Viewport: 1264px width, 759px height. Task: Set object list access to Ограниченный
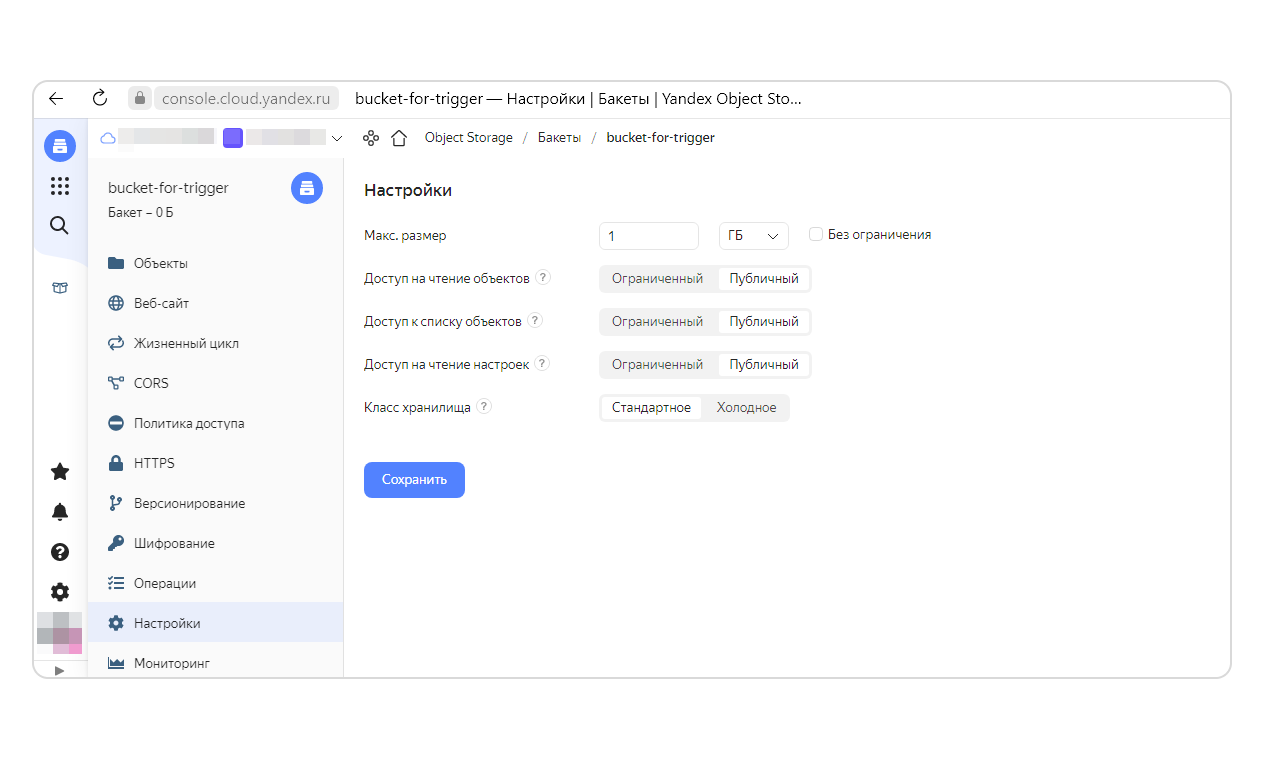pyautogui.click(x=658, y=322)
